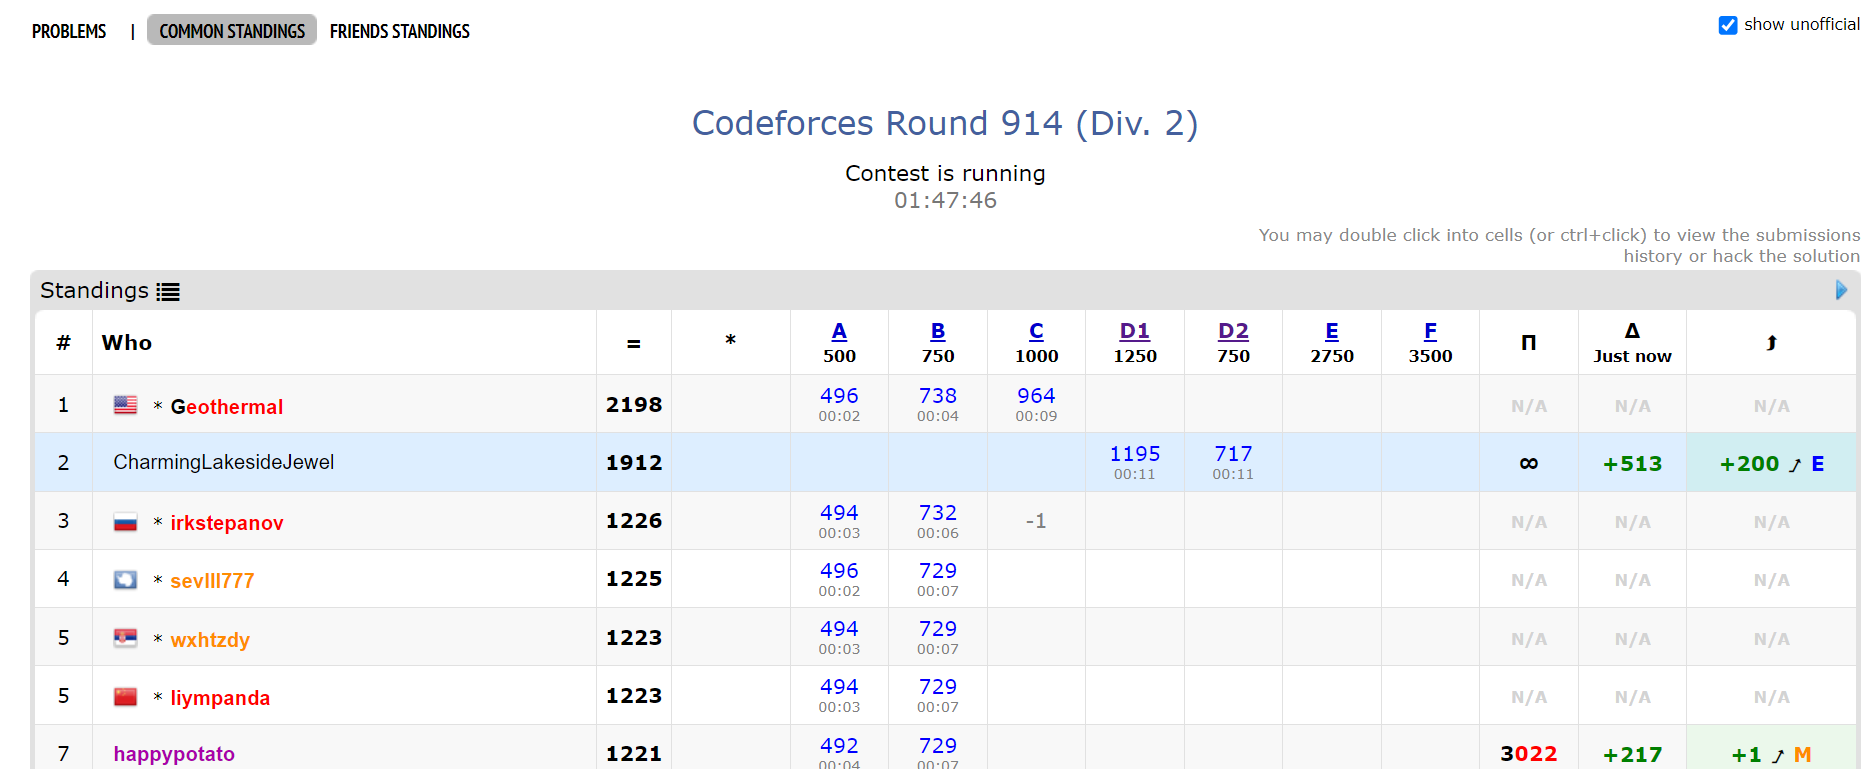Image resolution: width=1867 pixels, height=769 pixels.
Task: Click Geothermal's problem B score 738
Action: tap(938, 396)
